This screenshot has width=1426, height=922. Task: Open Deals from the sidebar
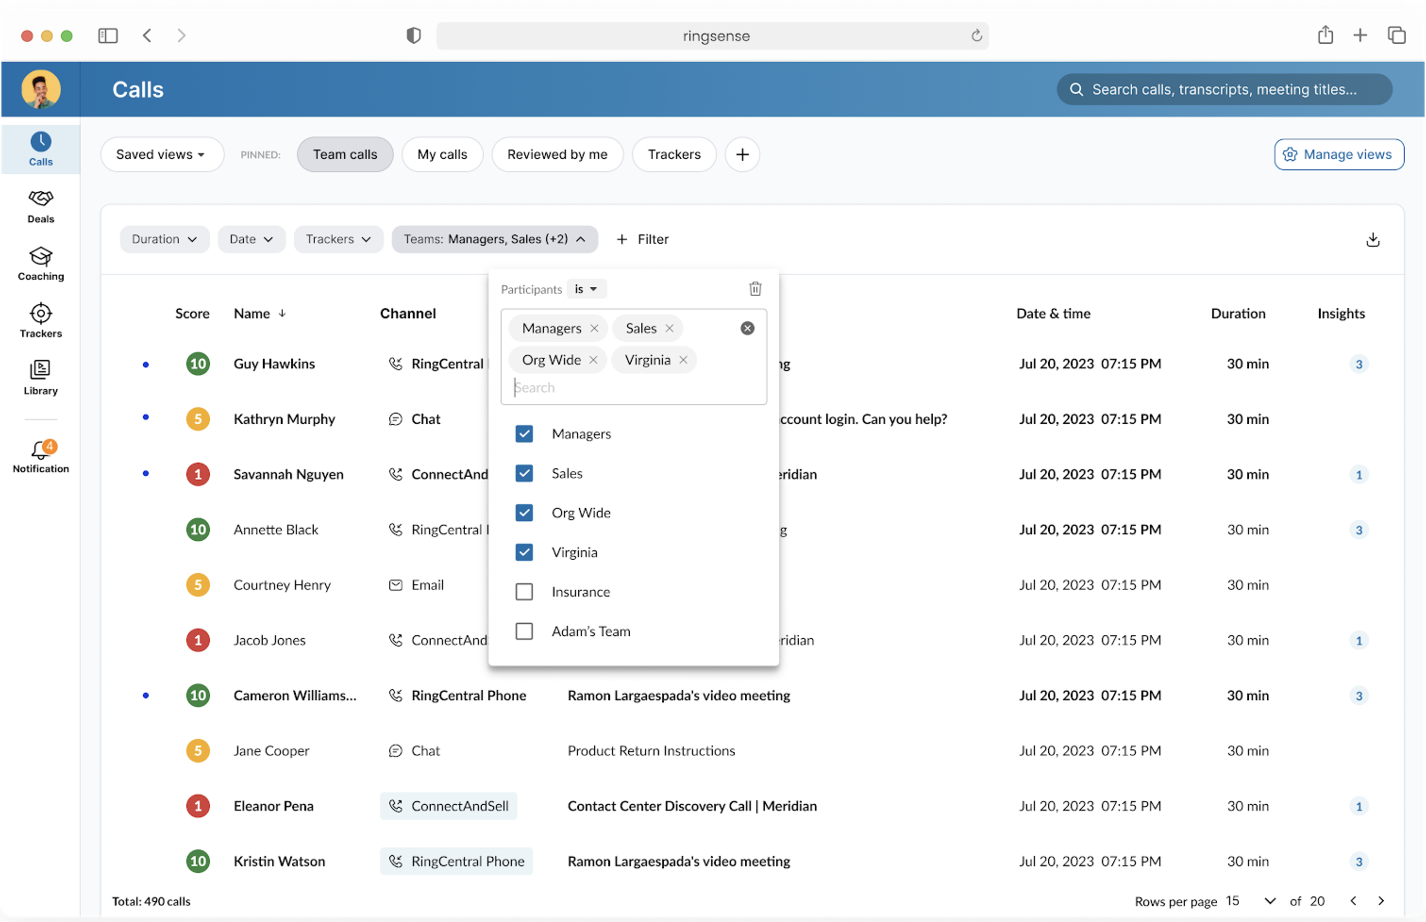click(41, 206)
